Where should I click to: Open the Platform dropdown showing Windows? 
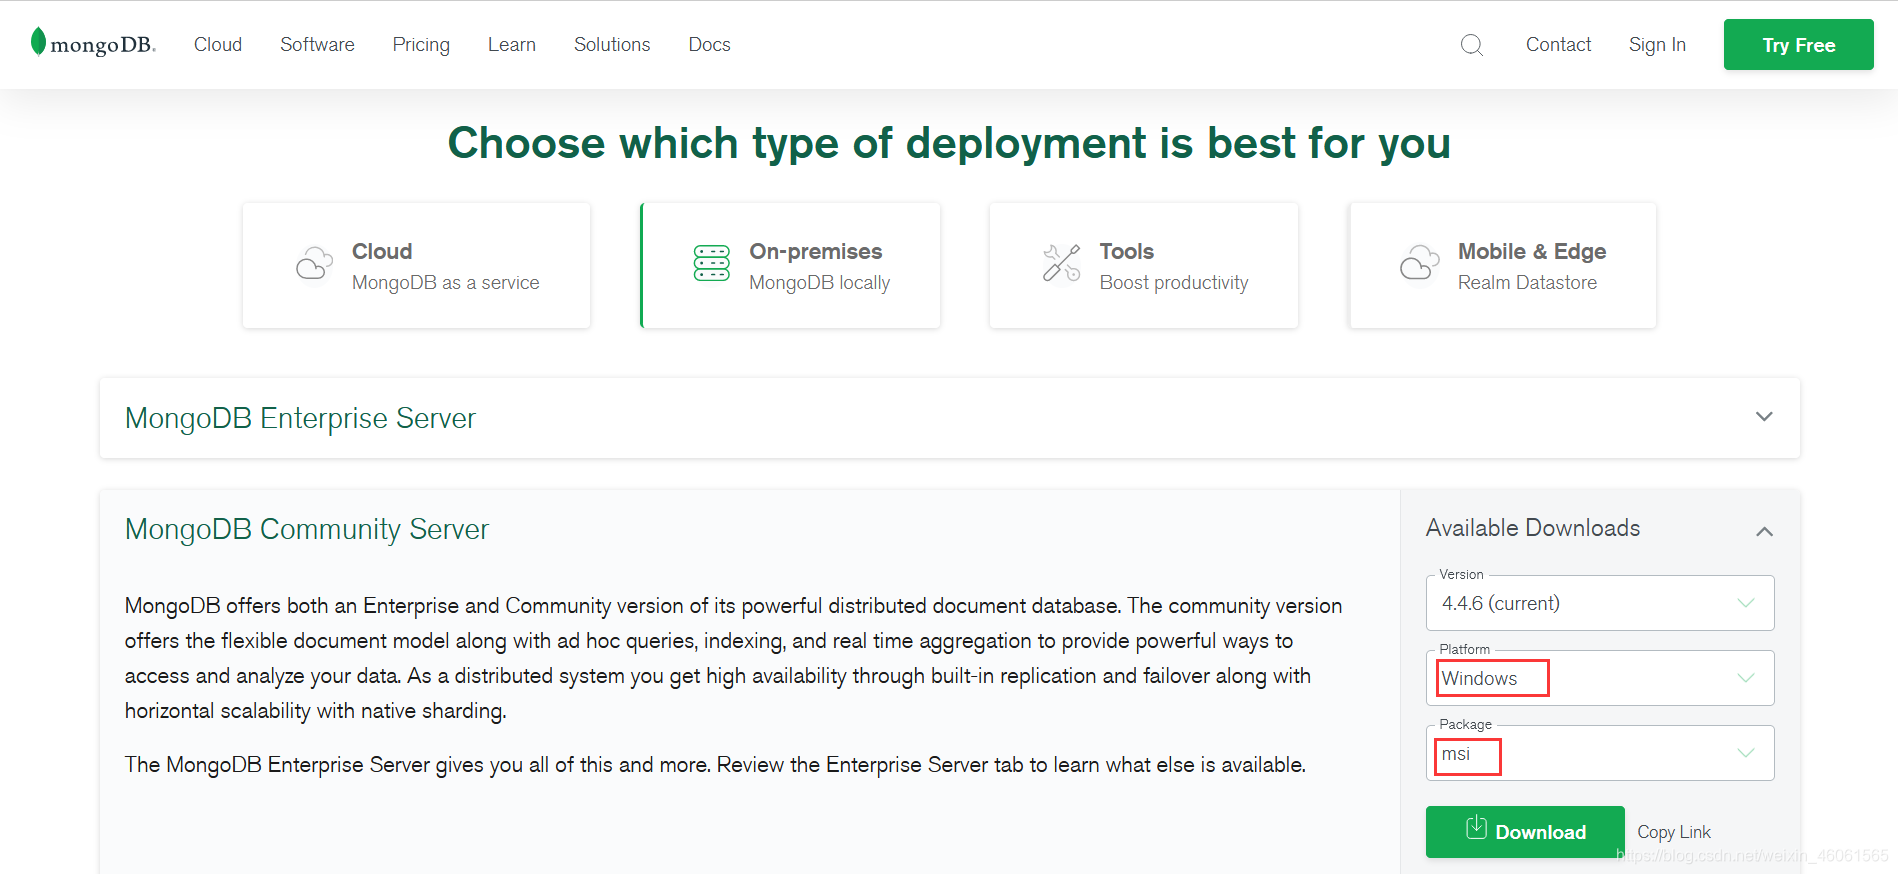pos(1600,678)
